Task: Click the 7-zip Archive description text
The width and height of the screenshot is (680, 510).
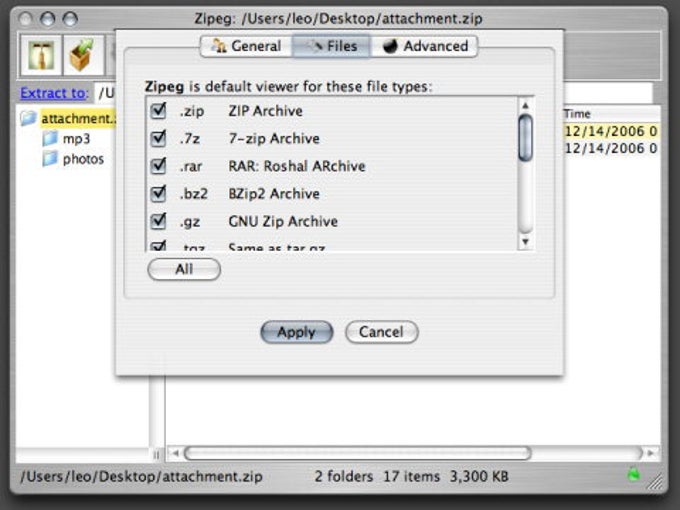Action: (274, 139)
